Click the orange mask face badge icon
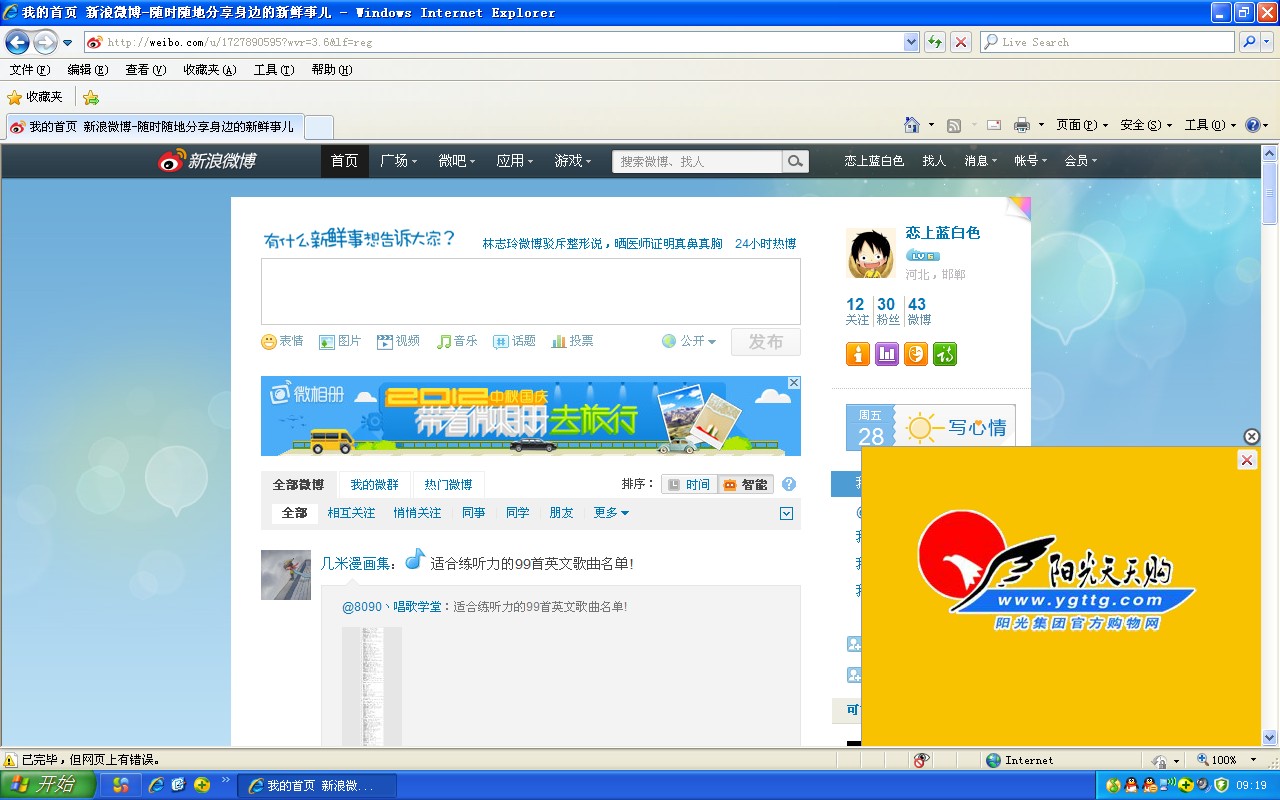The image size is (1280, 800). click(x=916, y=354)
